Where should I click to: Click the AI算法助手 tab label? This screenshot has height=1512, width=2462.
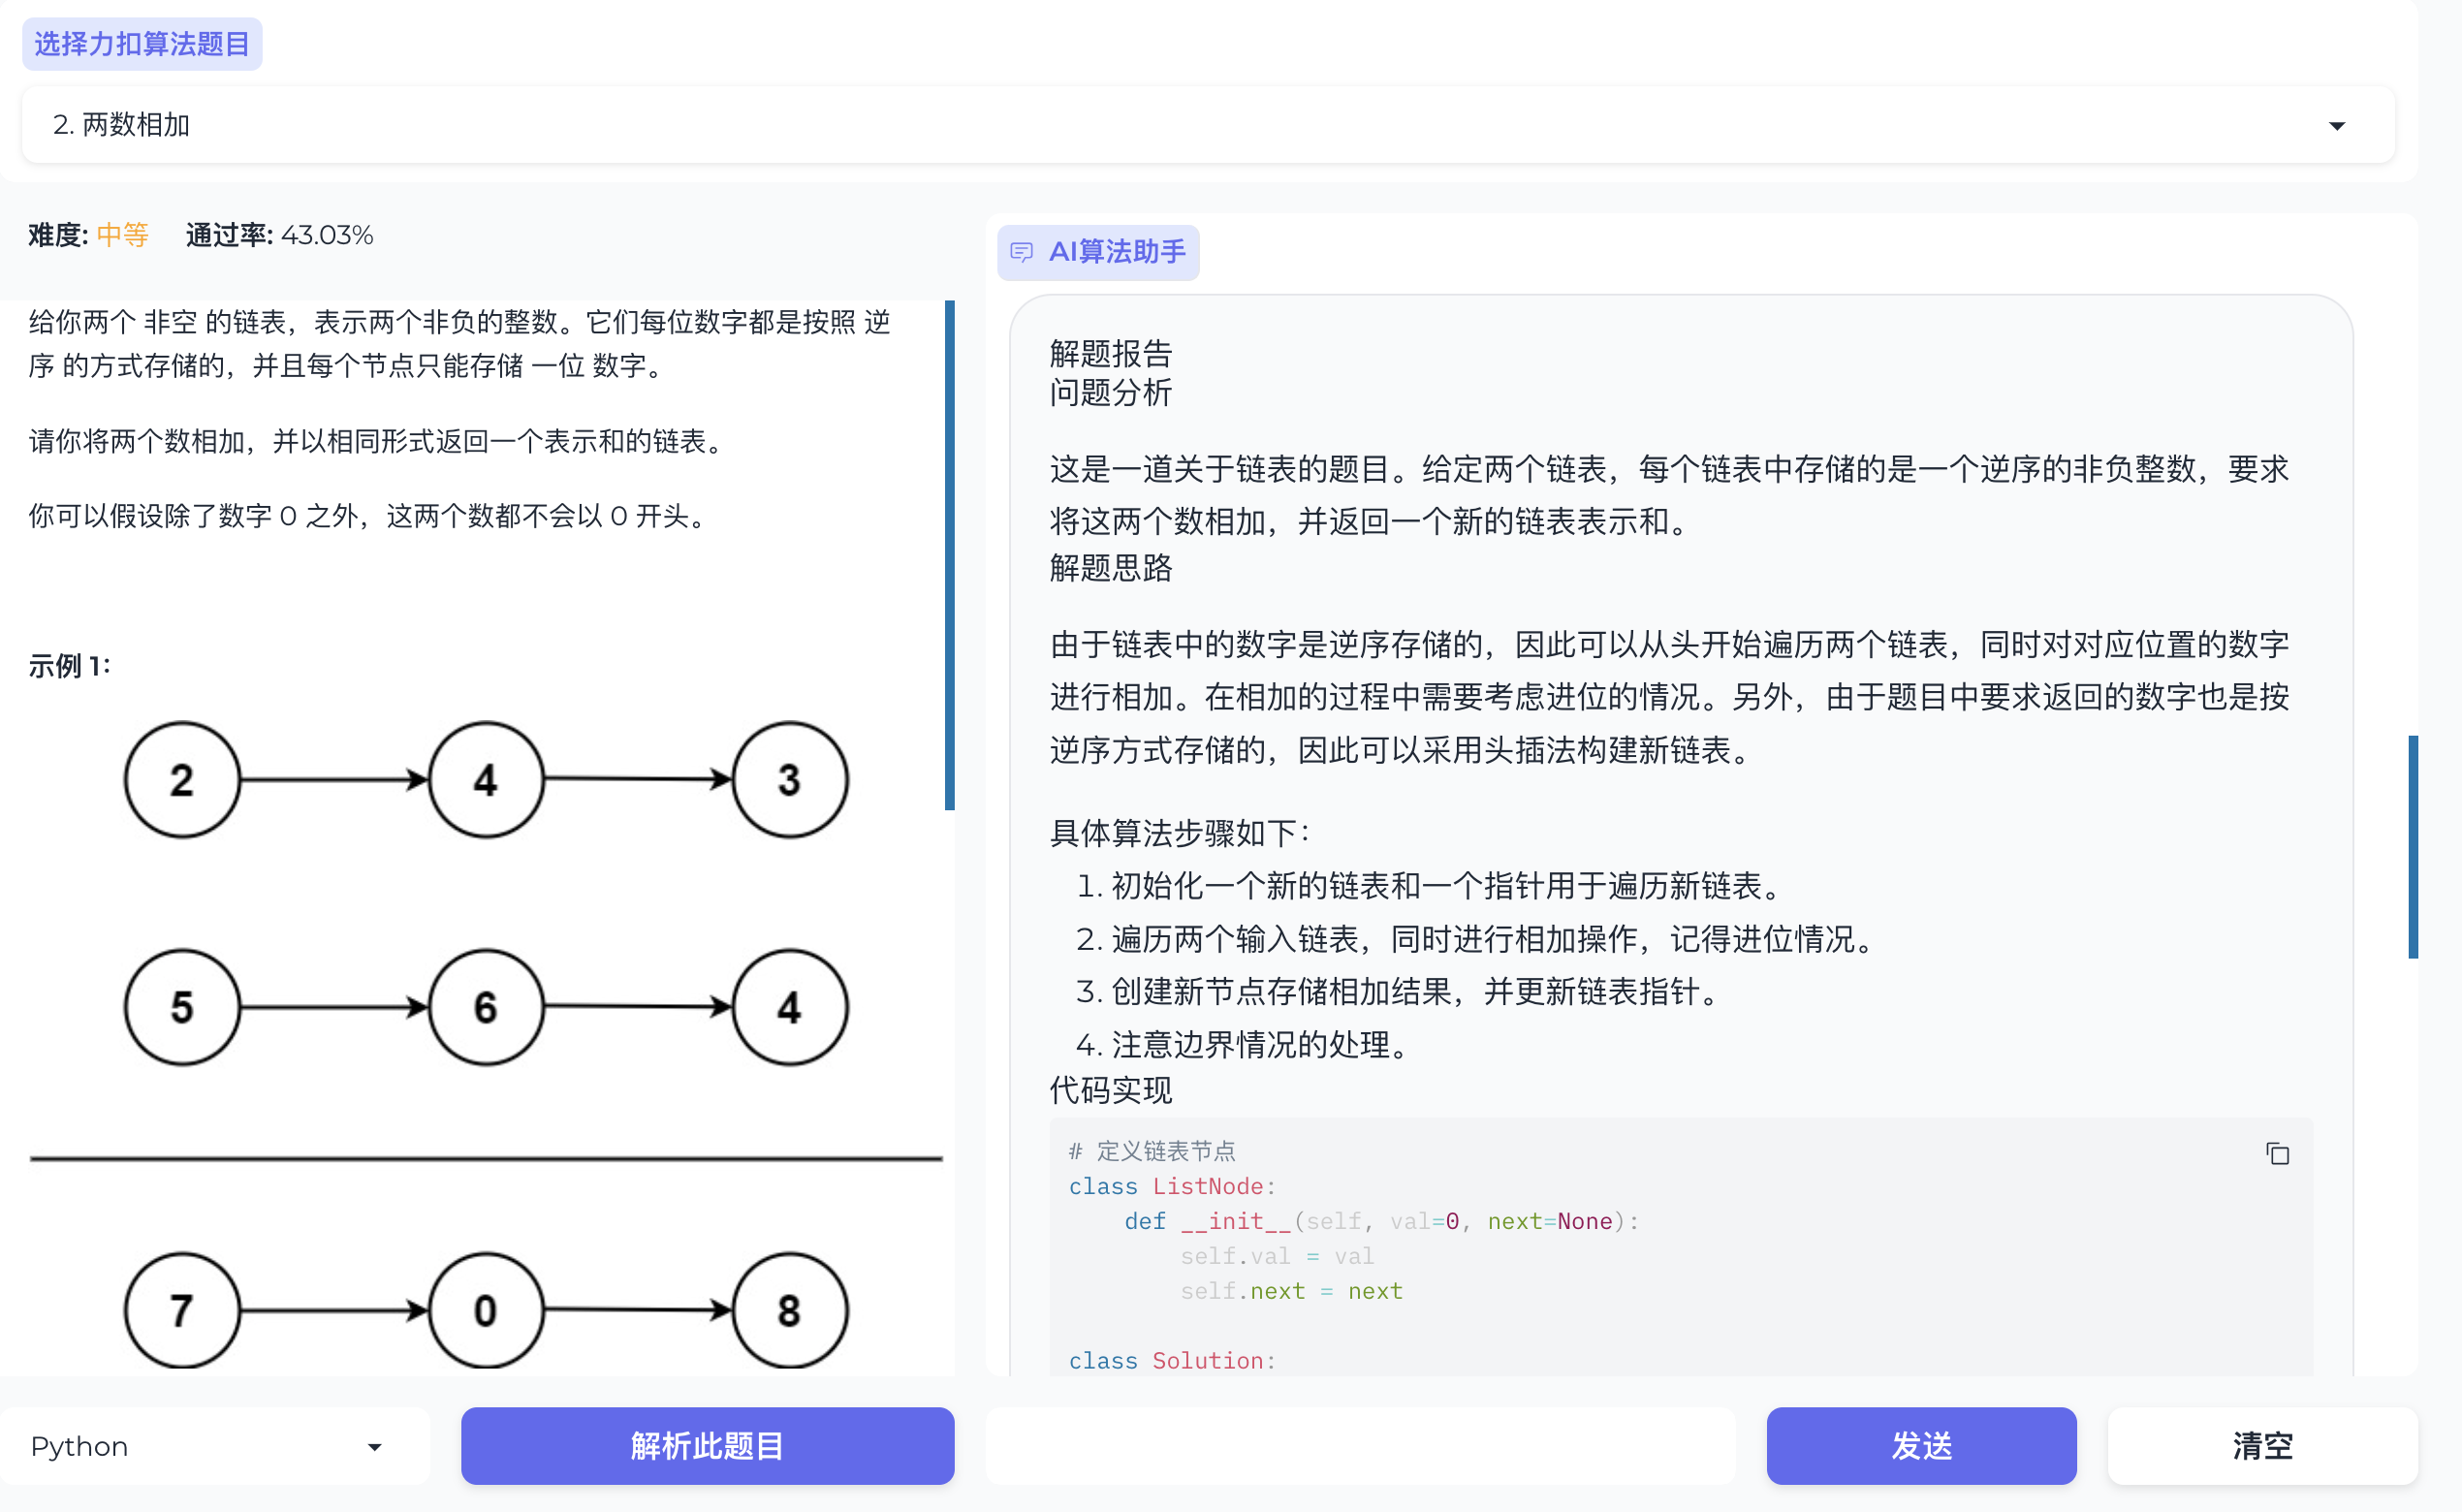click(1116, 251)
